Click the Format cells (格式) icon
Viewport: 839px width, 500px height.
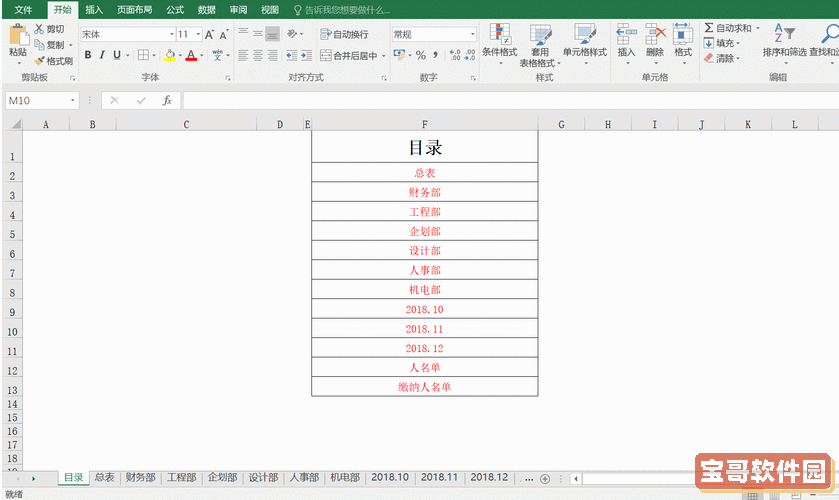point(683,34)
